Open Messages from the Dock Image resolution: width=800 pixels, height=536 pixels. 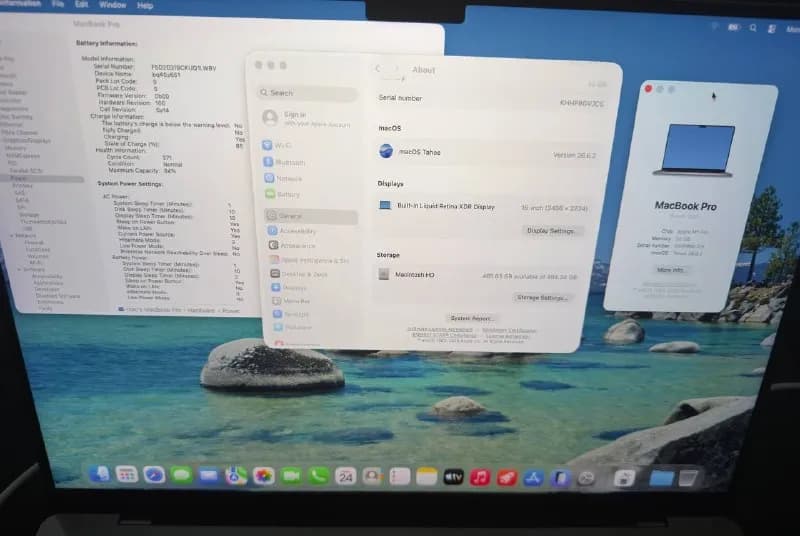pyautogui.click(x=181, y=475)
